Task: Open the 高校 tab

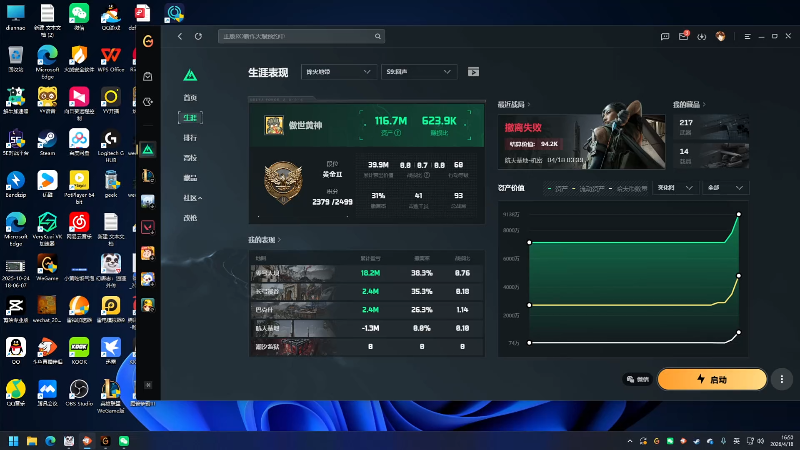Action: click(x=190, y=158)
